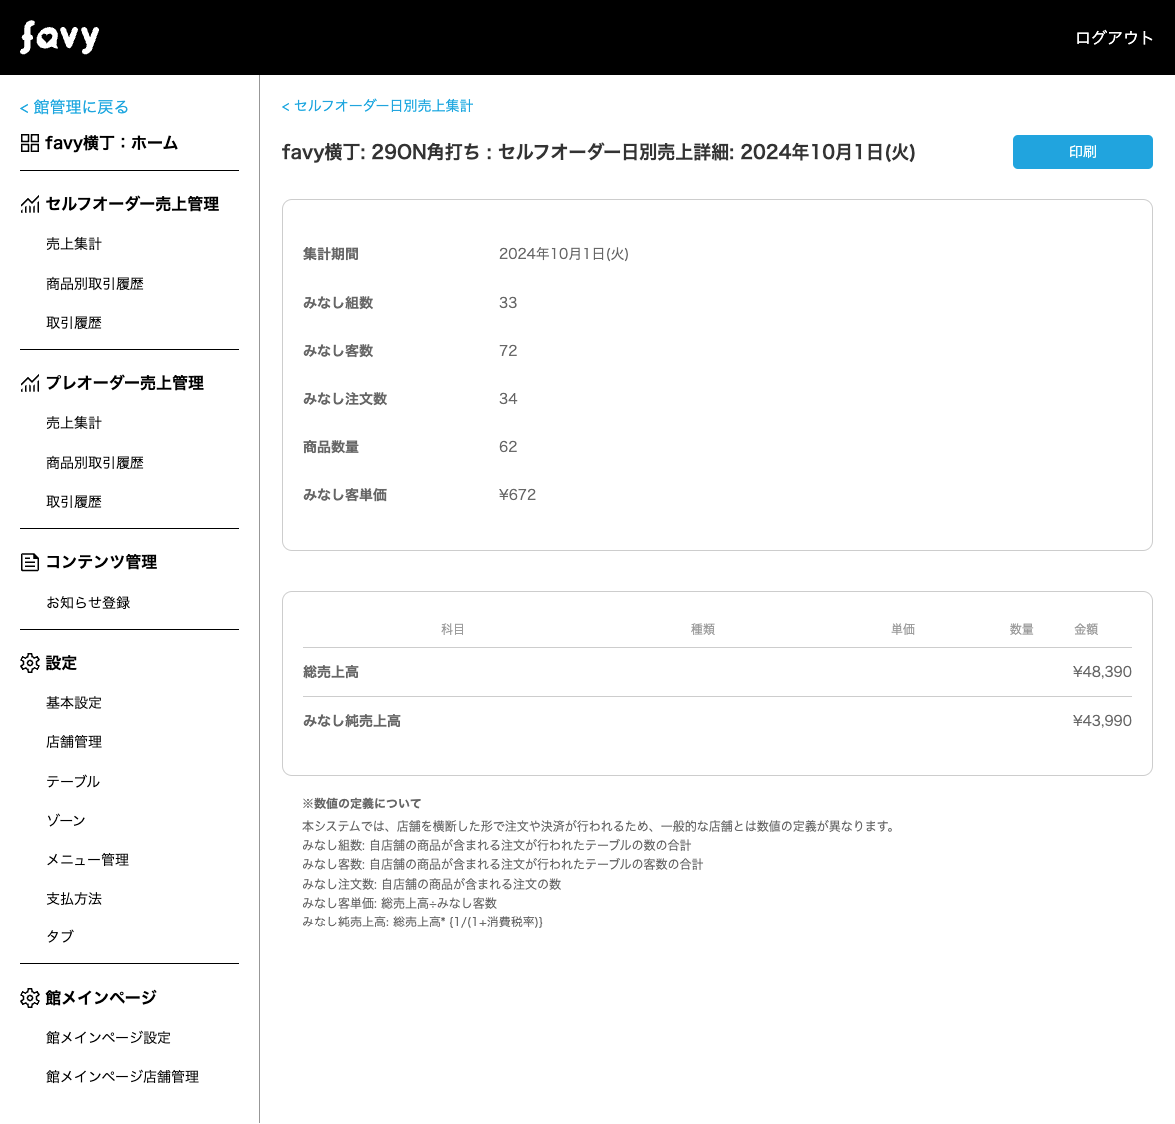The image size is (1175, 1124).
Task: Open 商品別取引履歴 under プレオーダー売上管理
Action: (94, 463)
